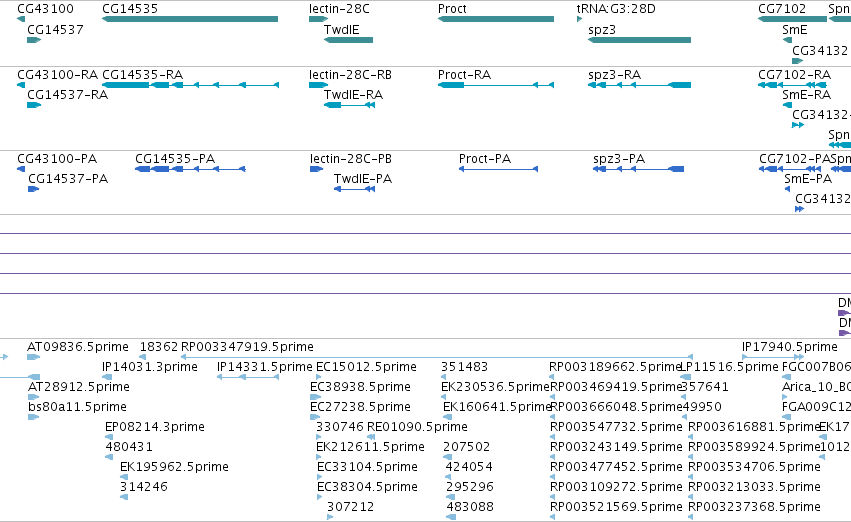Click the CG14535-PA coding sequence glyph

(190, 169)
